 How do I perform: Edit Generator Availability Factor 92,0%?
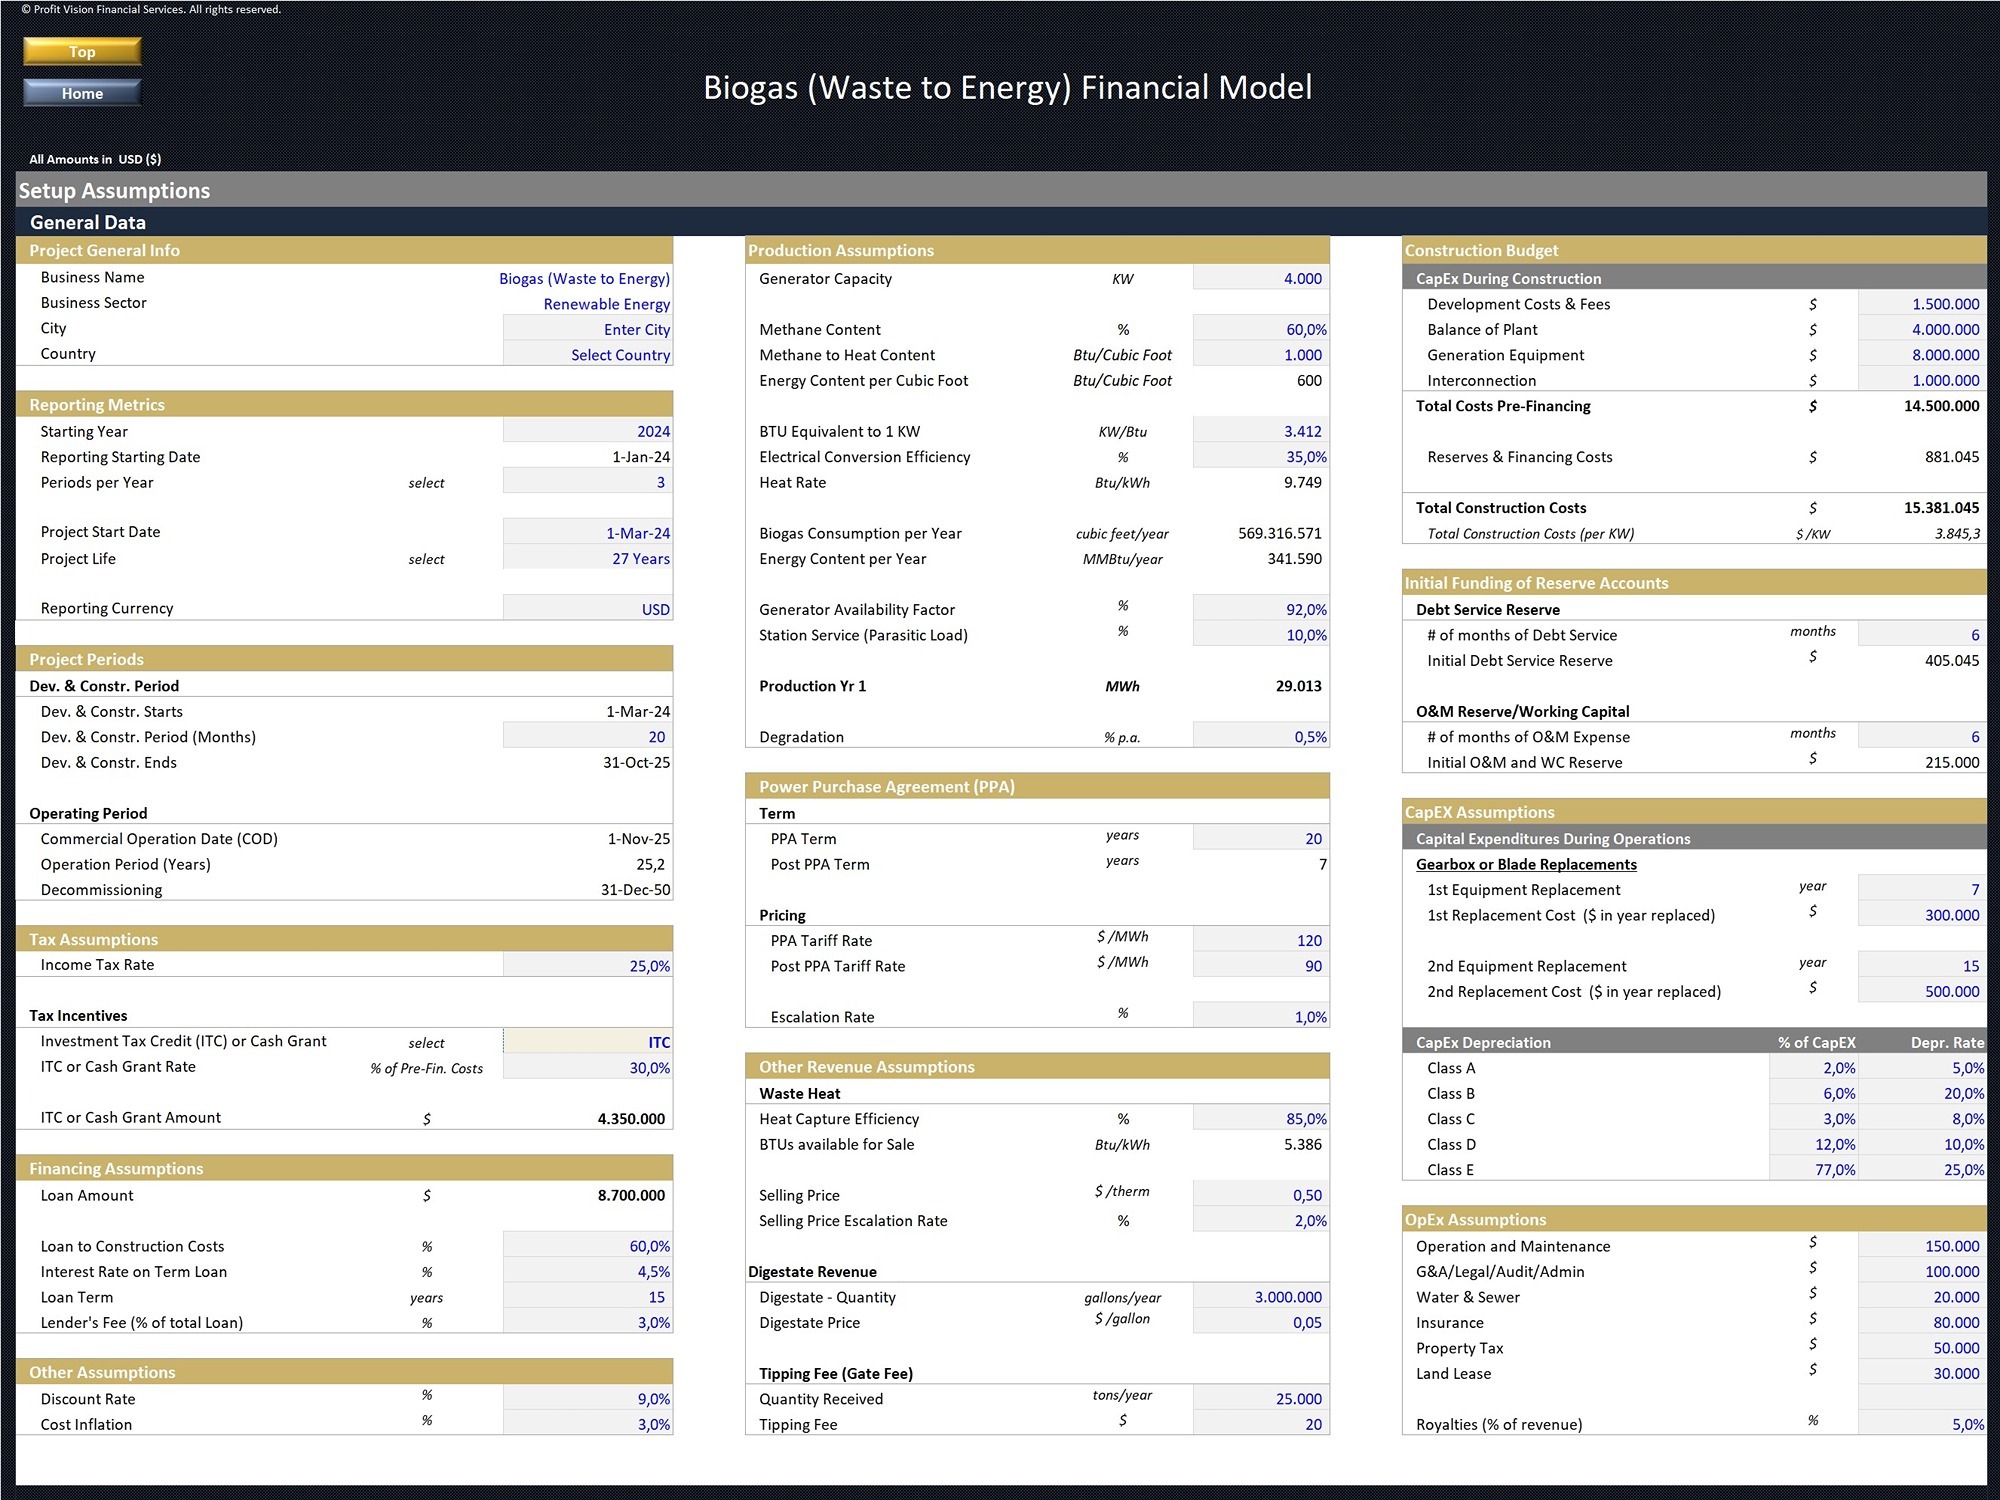tap(1261, 609)
